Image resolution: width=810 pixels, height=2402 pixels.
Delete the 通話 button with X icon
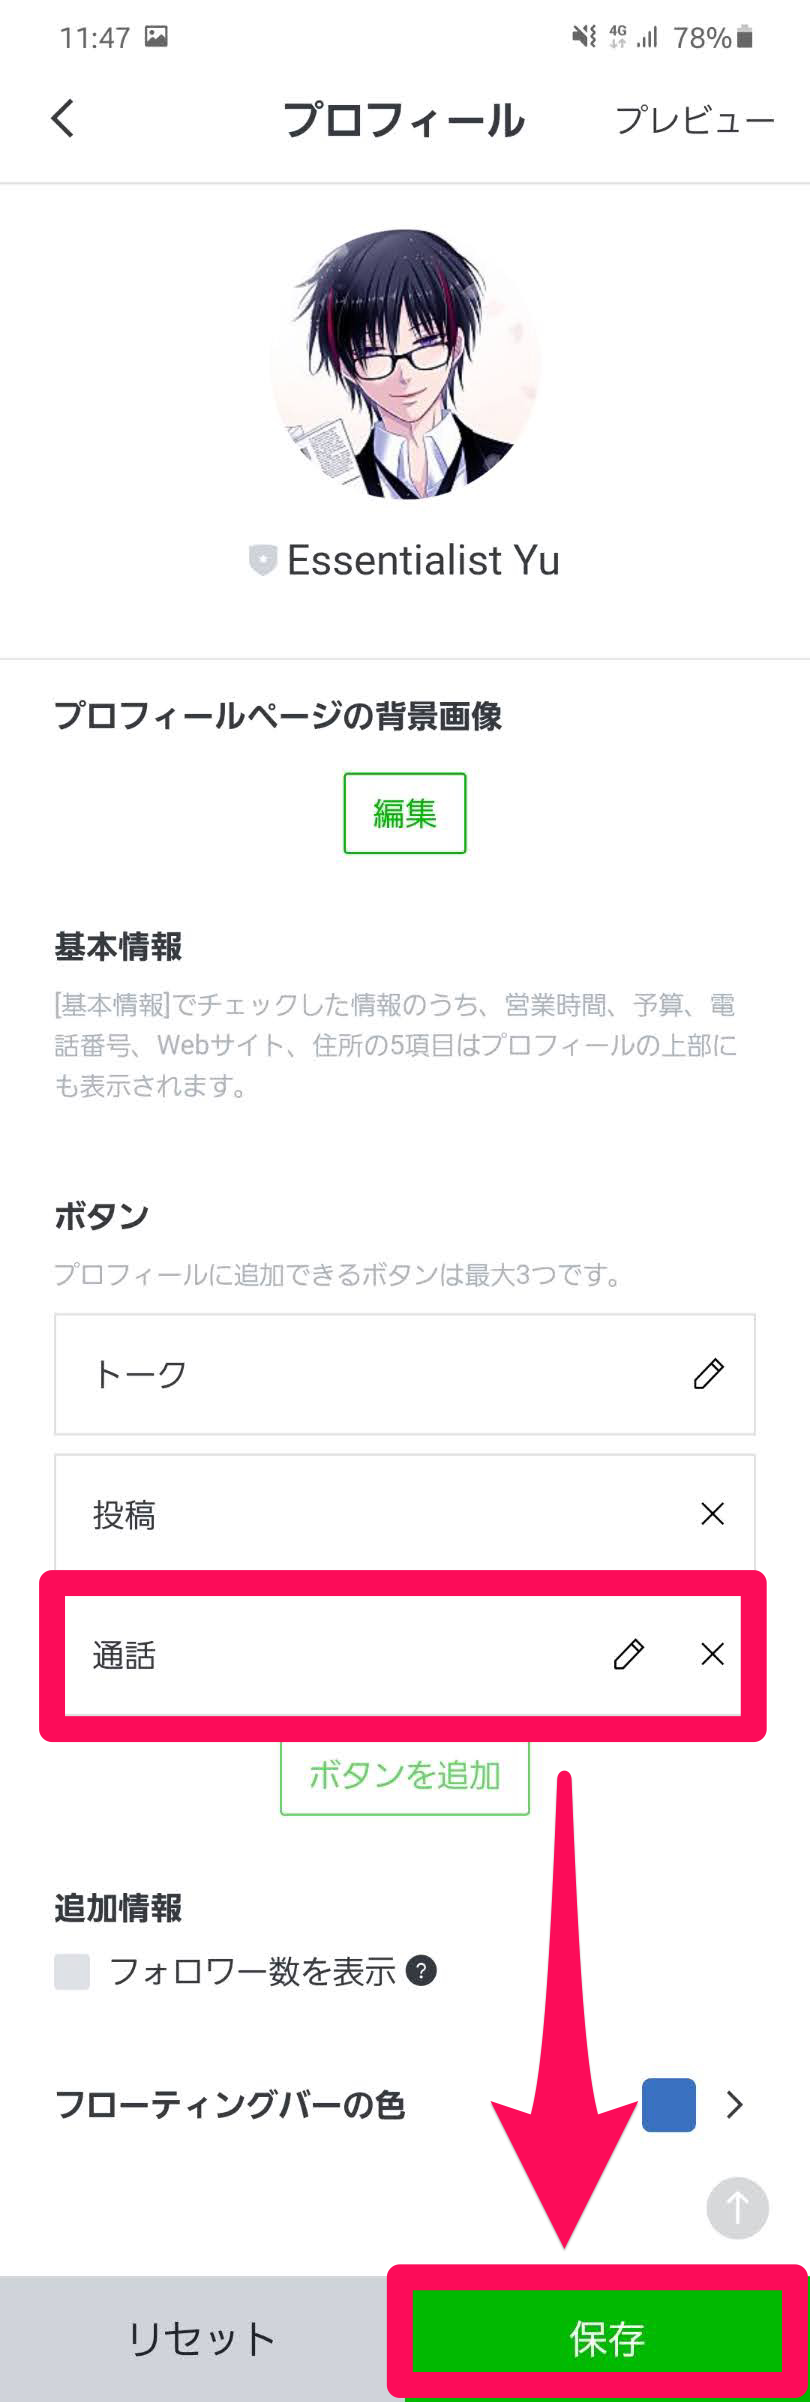point(712,1654)
